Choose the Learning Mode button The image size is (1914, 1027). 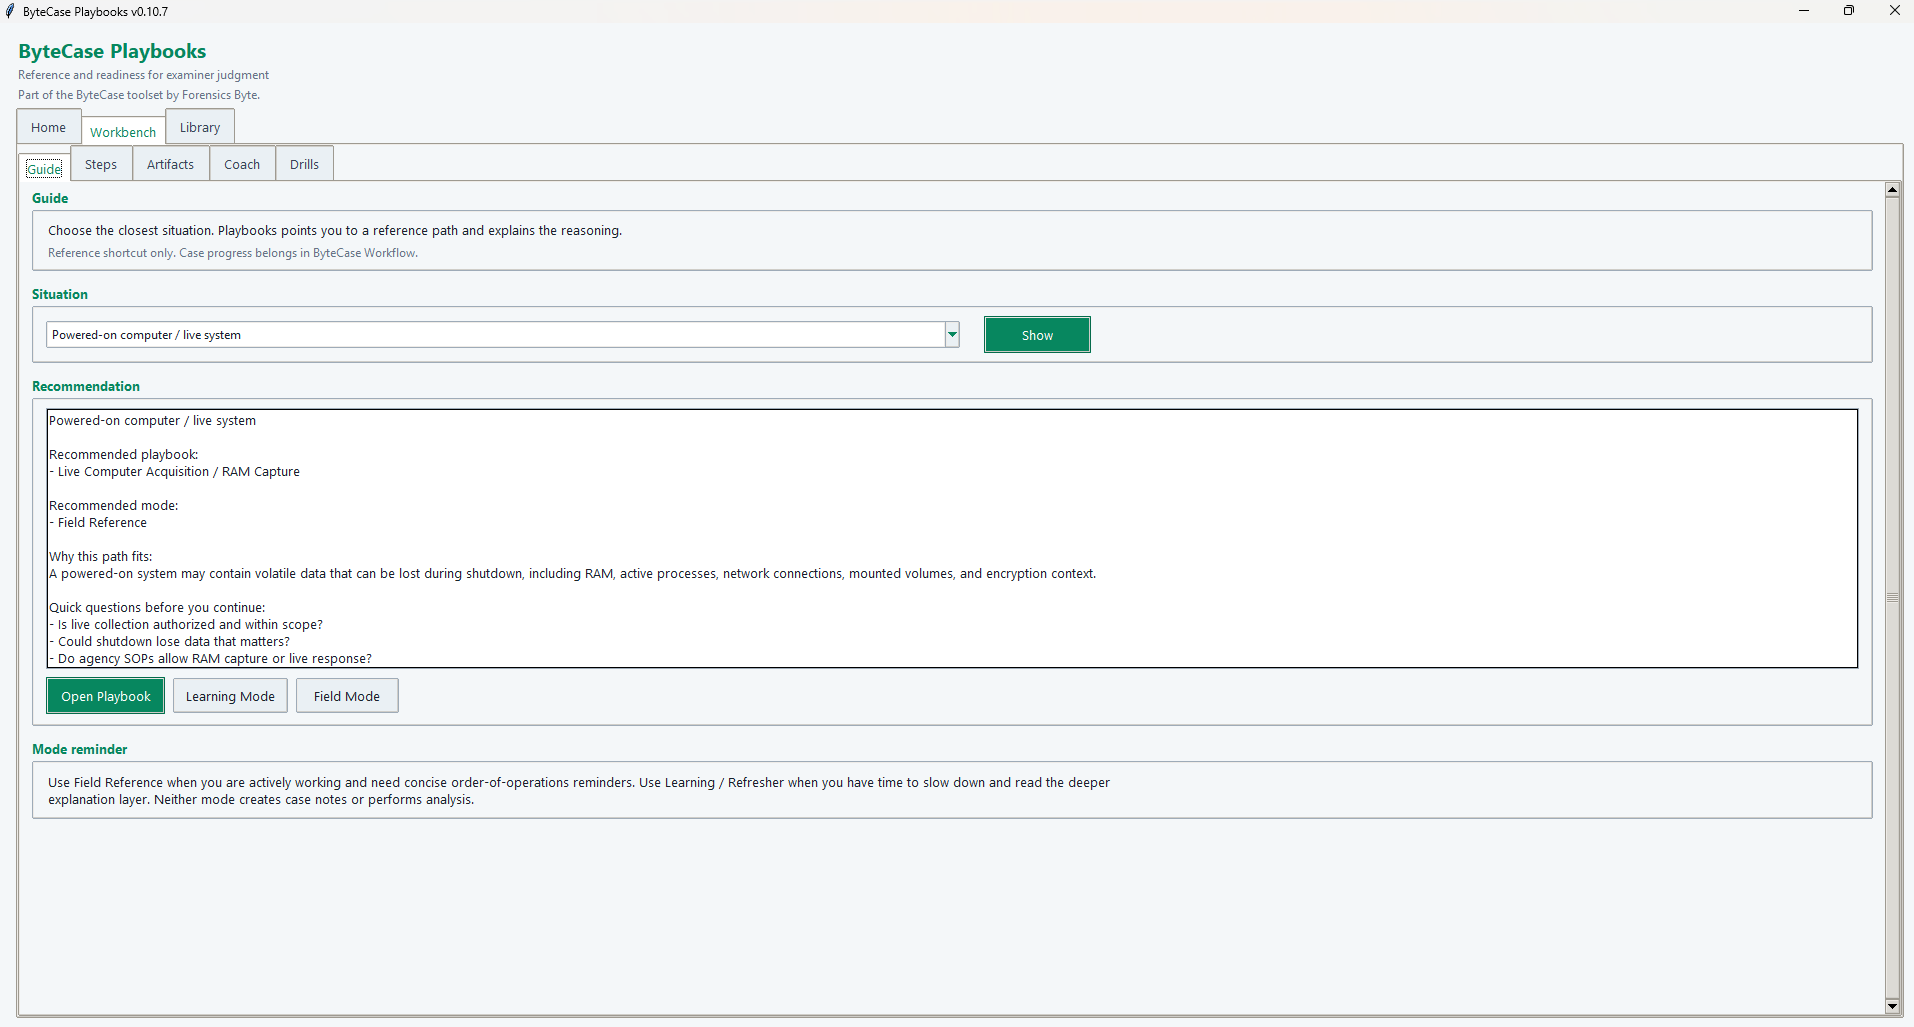click(230, 696)
